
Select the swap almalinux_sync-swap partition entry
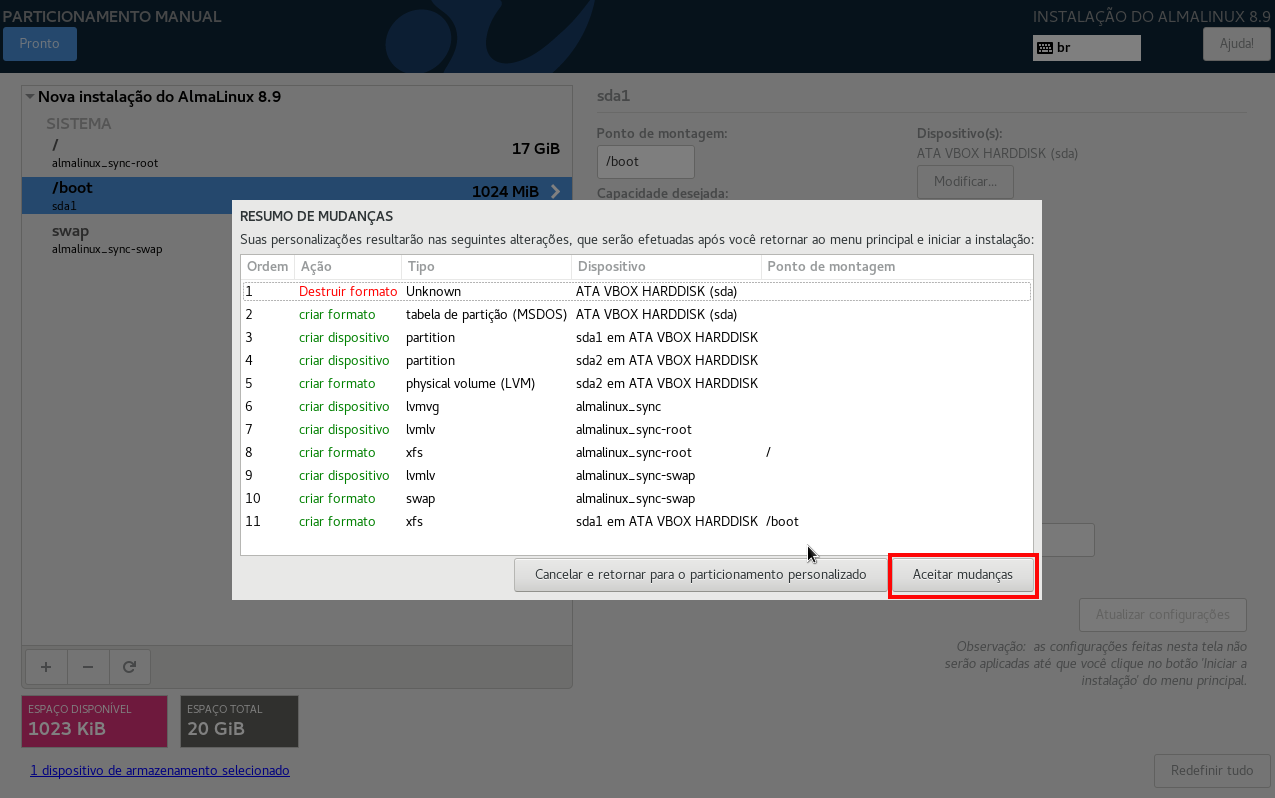point(297,239)
